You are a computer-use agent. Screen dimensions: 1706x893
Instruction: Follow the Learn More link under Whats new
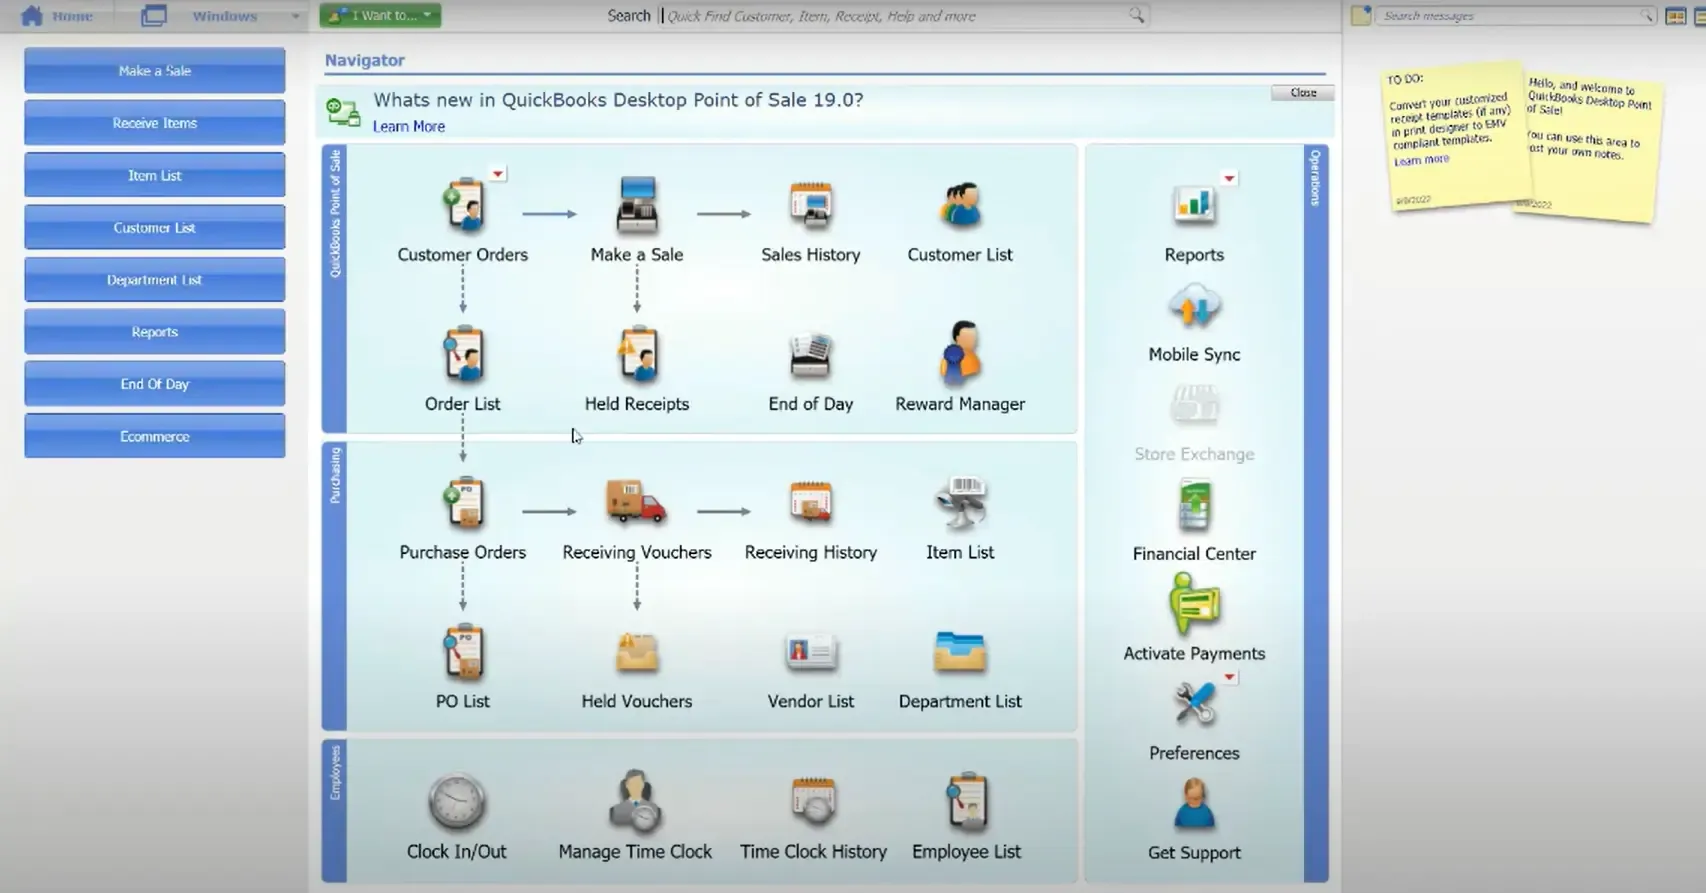(x=409, y=127)
